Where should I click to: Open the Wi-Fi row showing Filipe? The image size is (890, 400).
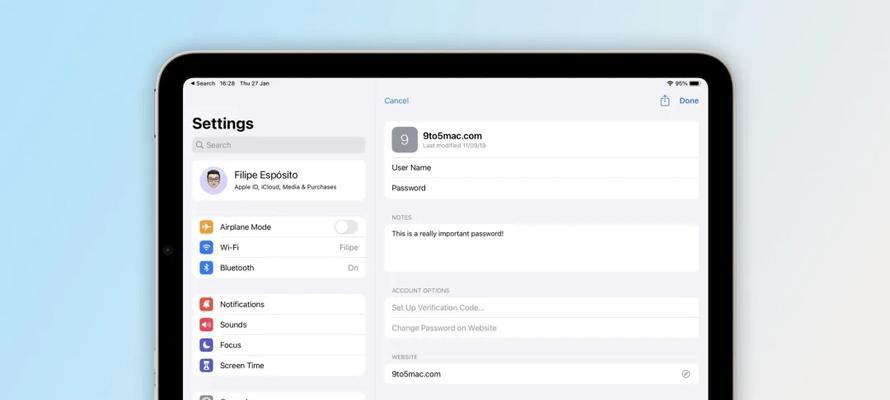(279, 247)
